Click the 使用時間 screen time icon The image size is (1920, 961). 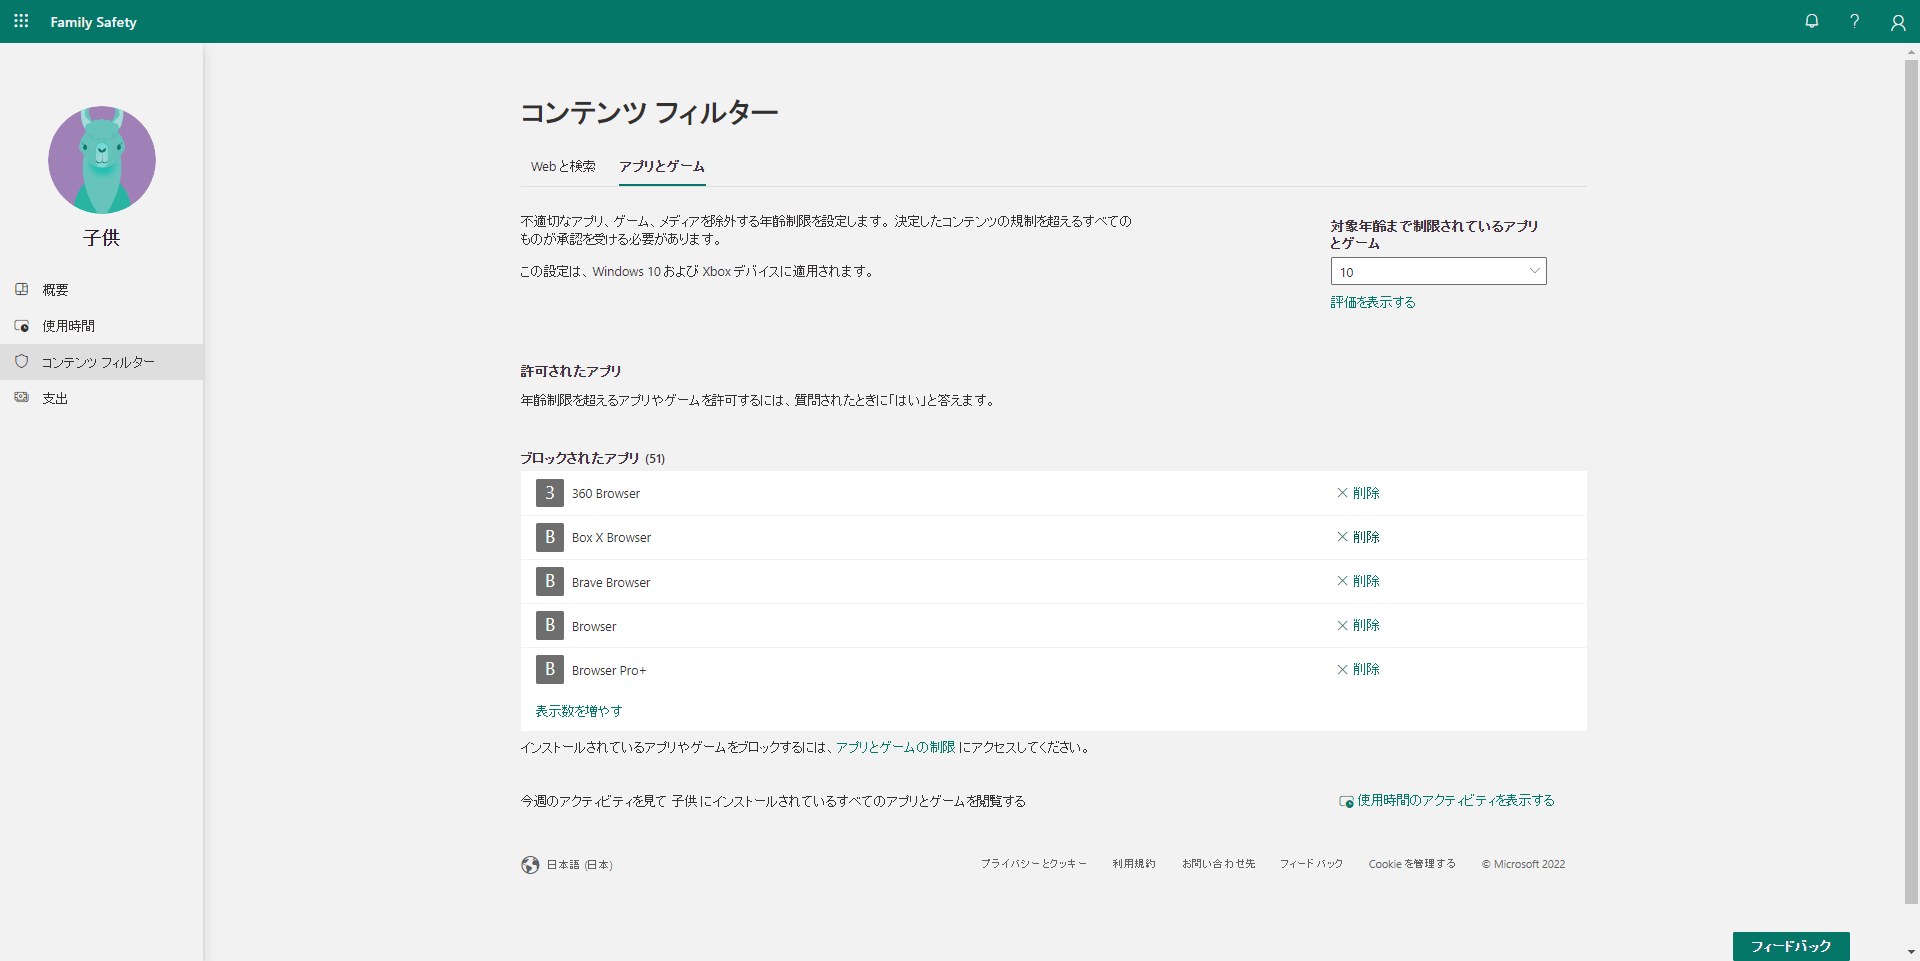(21, 325)
